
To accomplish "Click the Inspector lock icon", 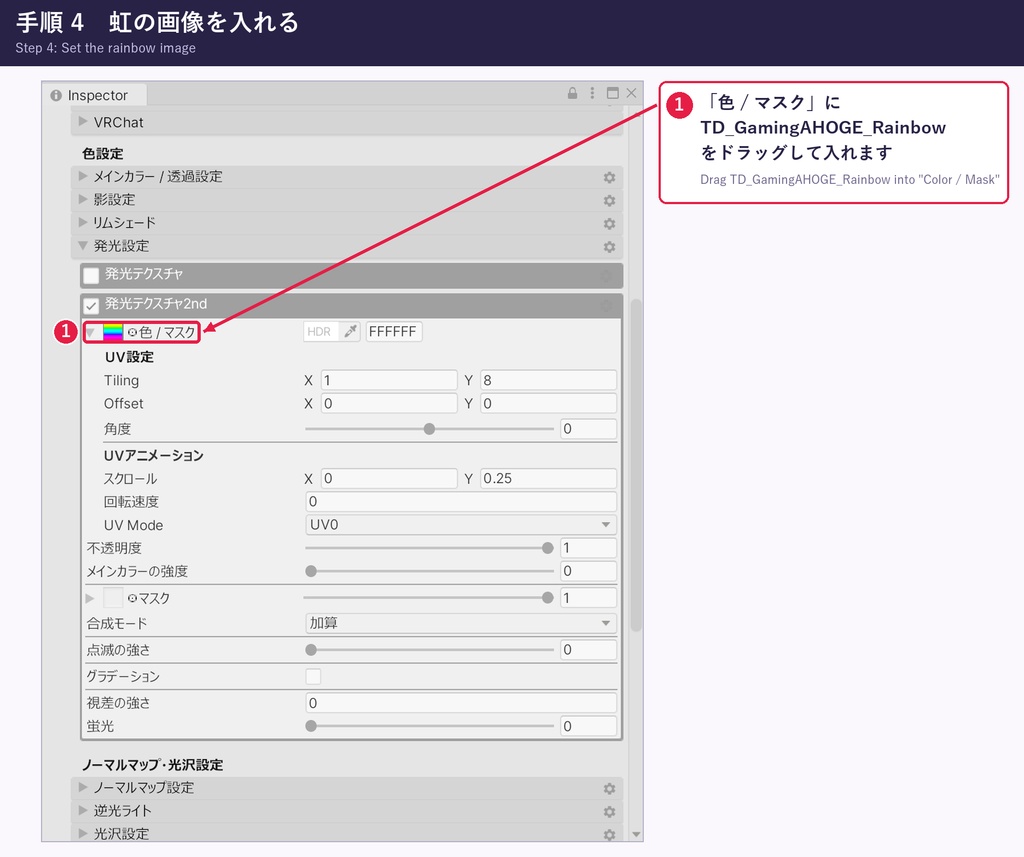I will point(573,93).
